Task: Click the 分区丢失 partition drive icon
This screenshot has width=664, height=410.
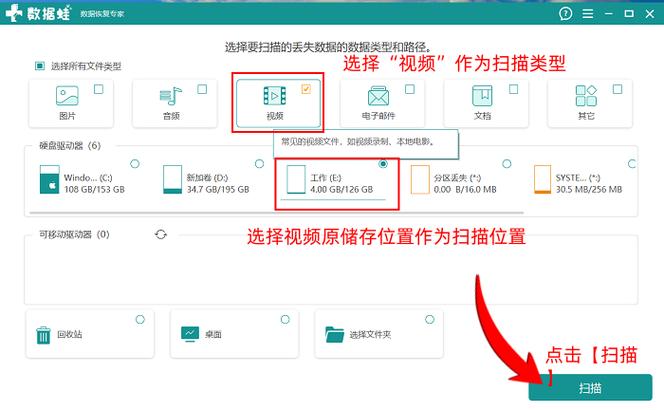Action: tap(420, 180)
